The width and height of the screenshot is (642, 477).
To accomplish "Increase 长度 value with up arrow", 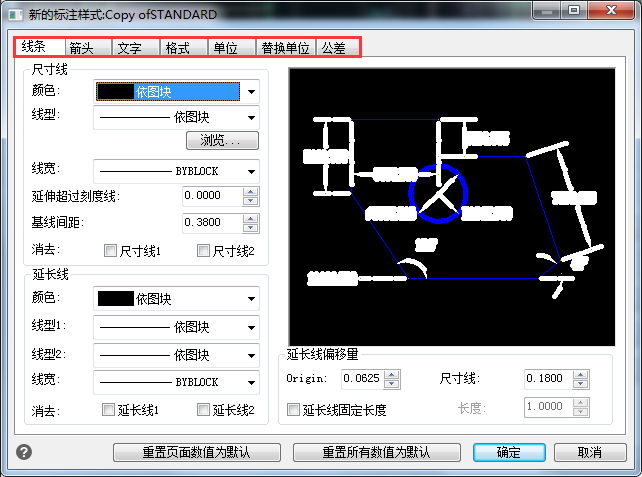I will click(x=581, y=402).
